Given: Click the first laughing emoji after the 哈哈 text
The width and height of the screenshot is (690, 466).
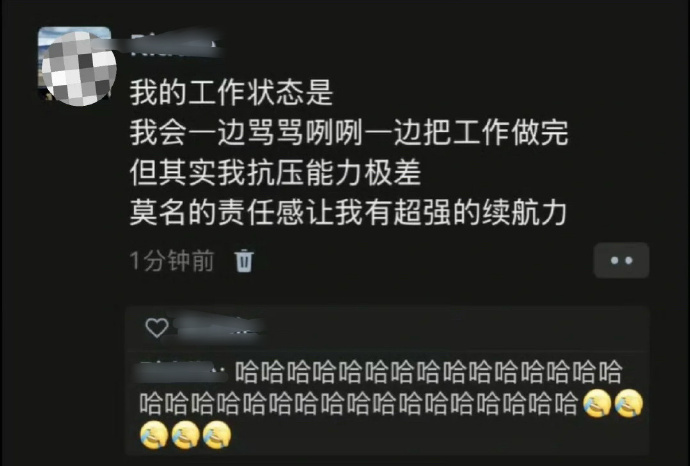Looking at the screenshot, I should 597,403.
